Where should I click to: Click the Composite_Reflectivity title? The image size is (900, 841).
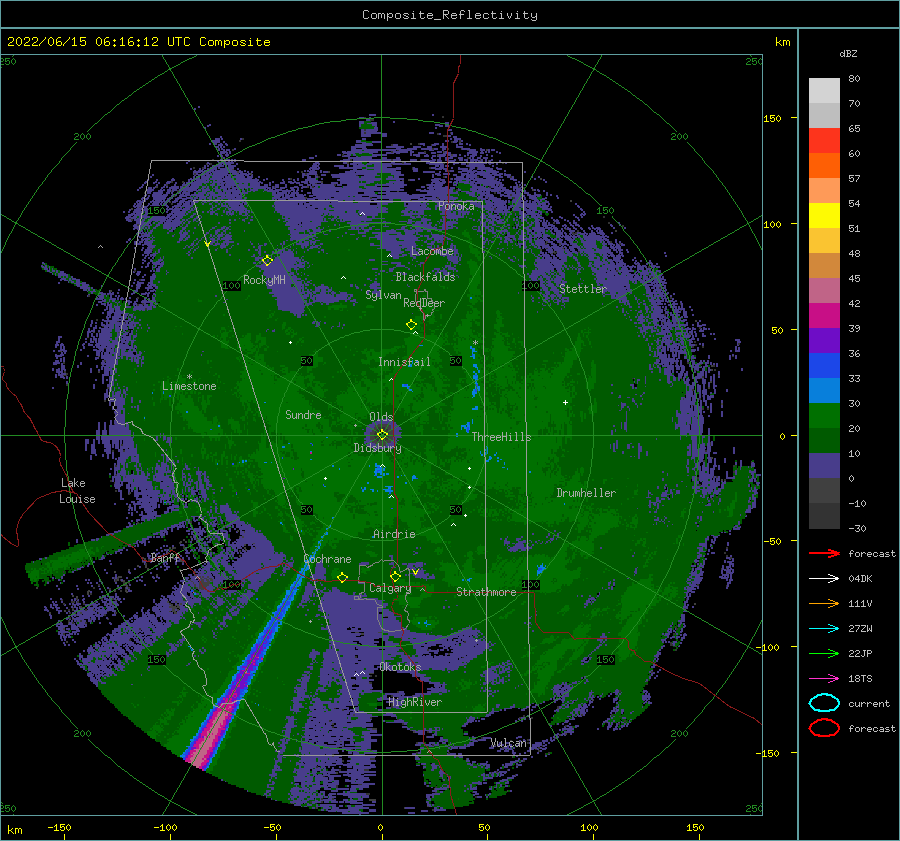(x=450, y=15)
